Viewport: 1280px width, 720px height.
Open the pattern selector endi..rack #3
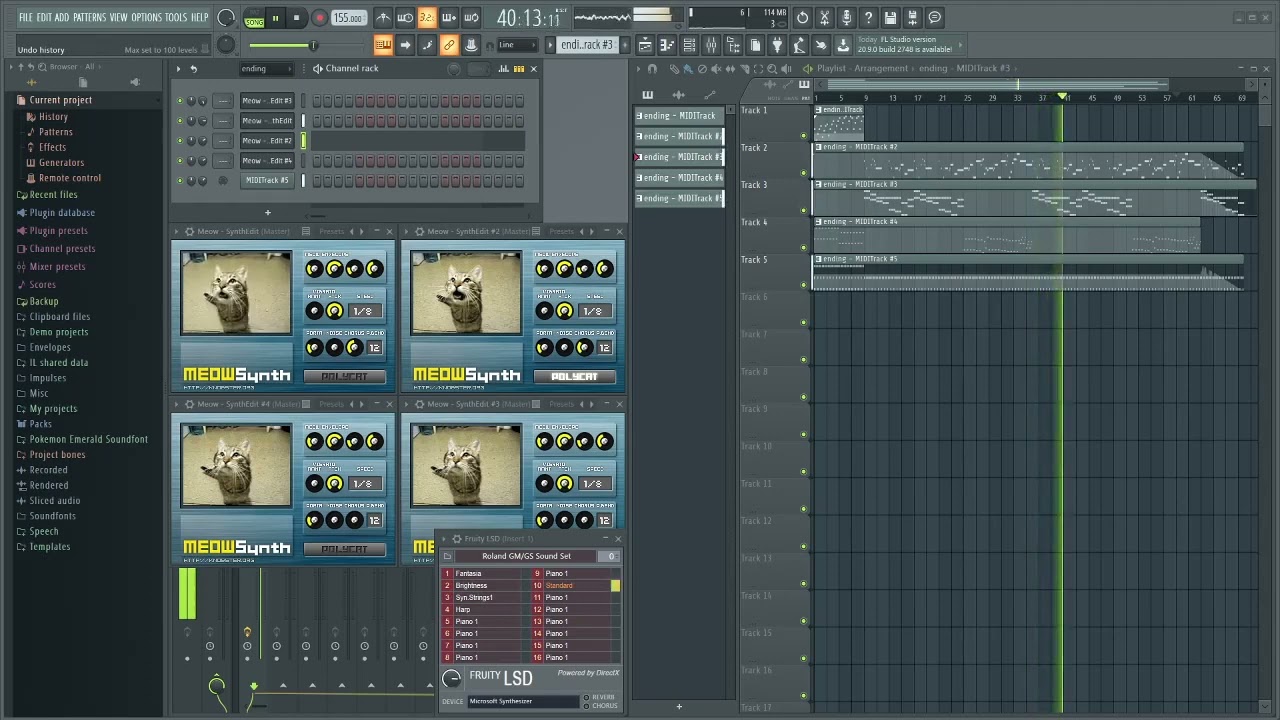tap(588, 45)
